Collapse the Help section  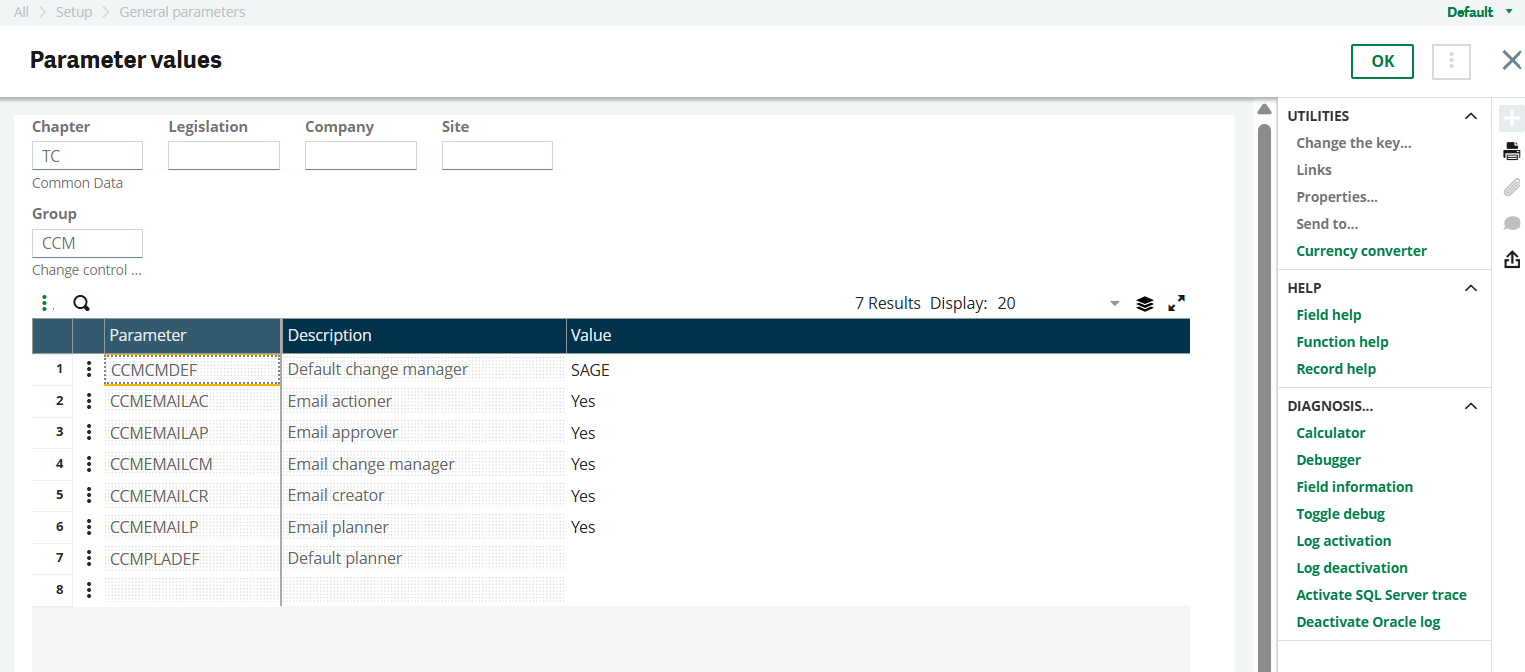pyautogui.click(x=1470, y=288)
